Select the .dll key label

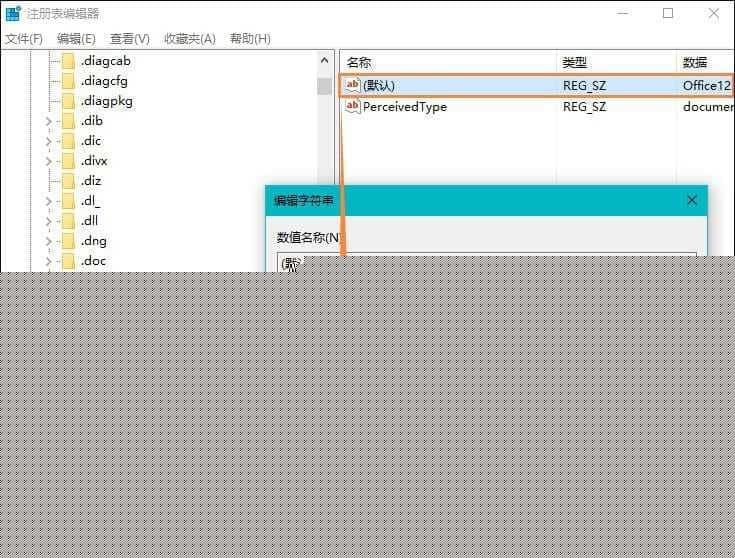click(89, 221)
